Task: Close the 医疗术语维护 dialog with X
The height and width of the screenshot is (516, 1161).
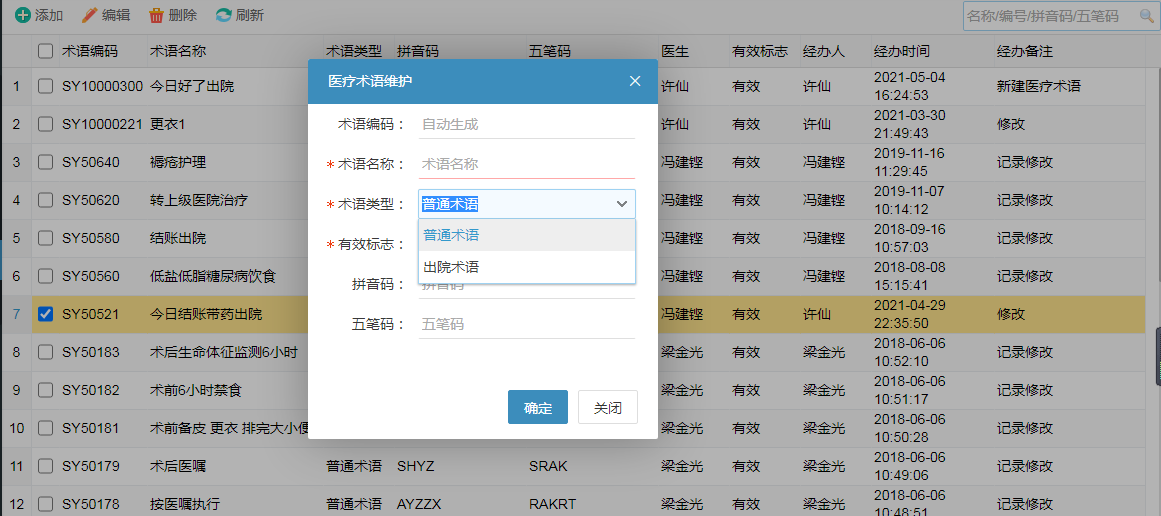Action: [x=635, y=81]
